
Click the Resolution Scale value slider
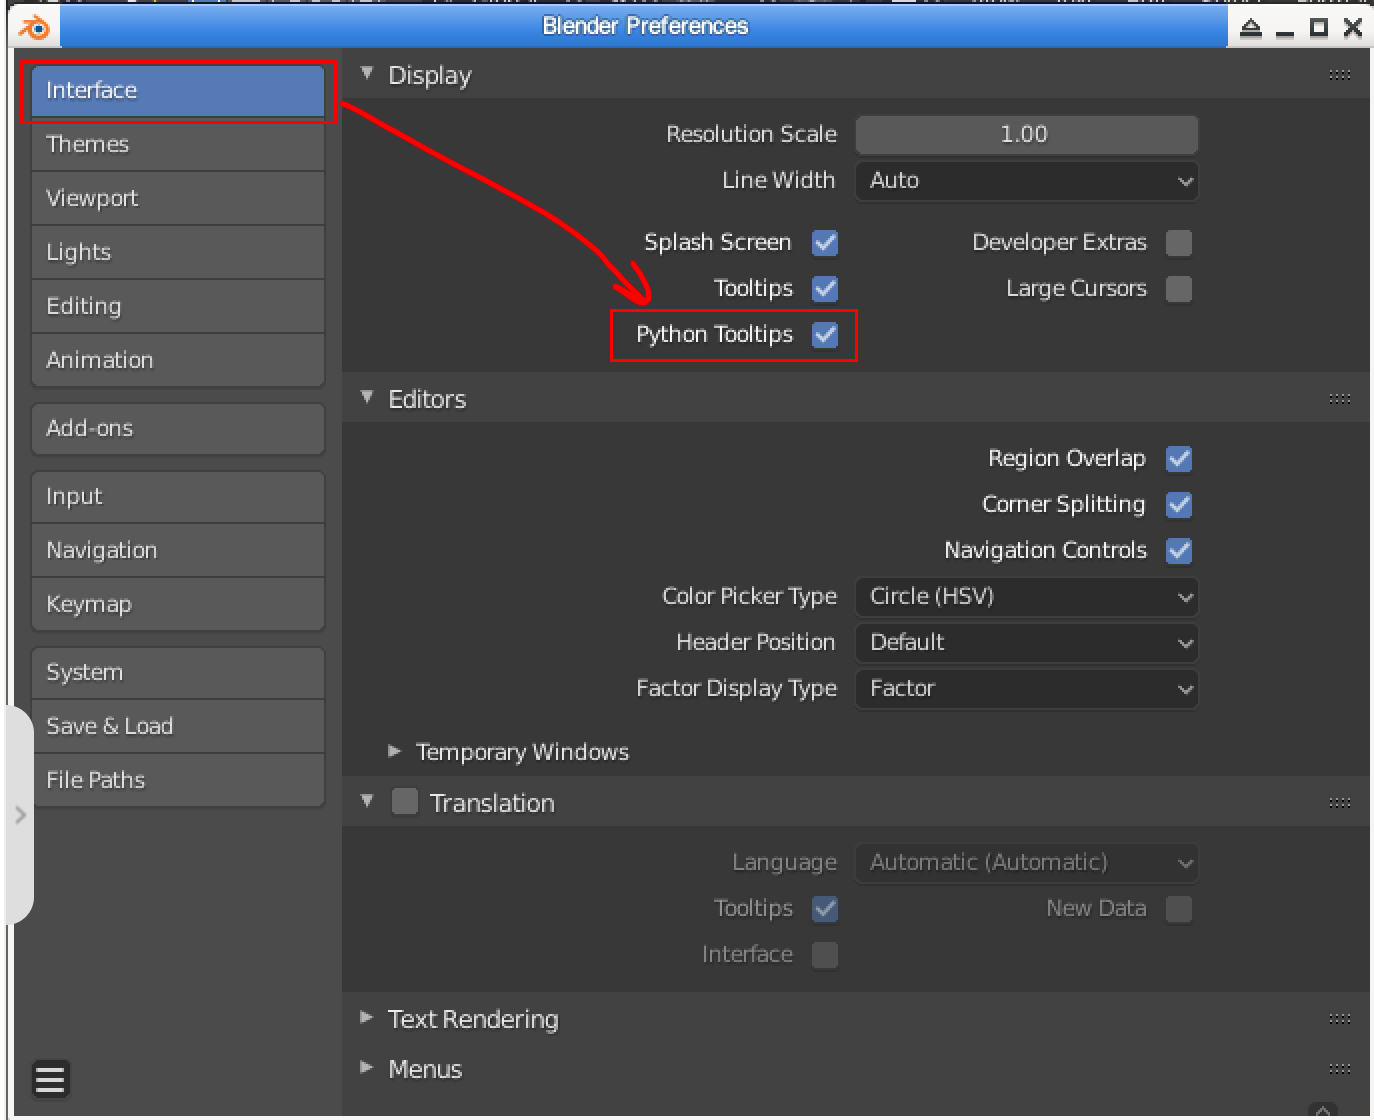click(1027, 135)
